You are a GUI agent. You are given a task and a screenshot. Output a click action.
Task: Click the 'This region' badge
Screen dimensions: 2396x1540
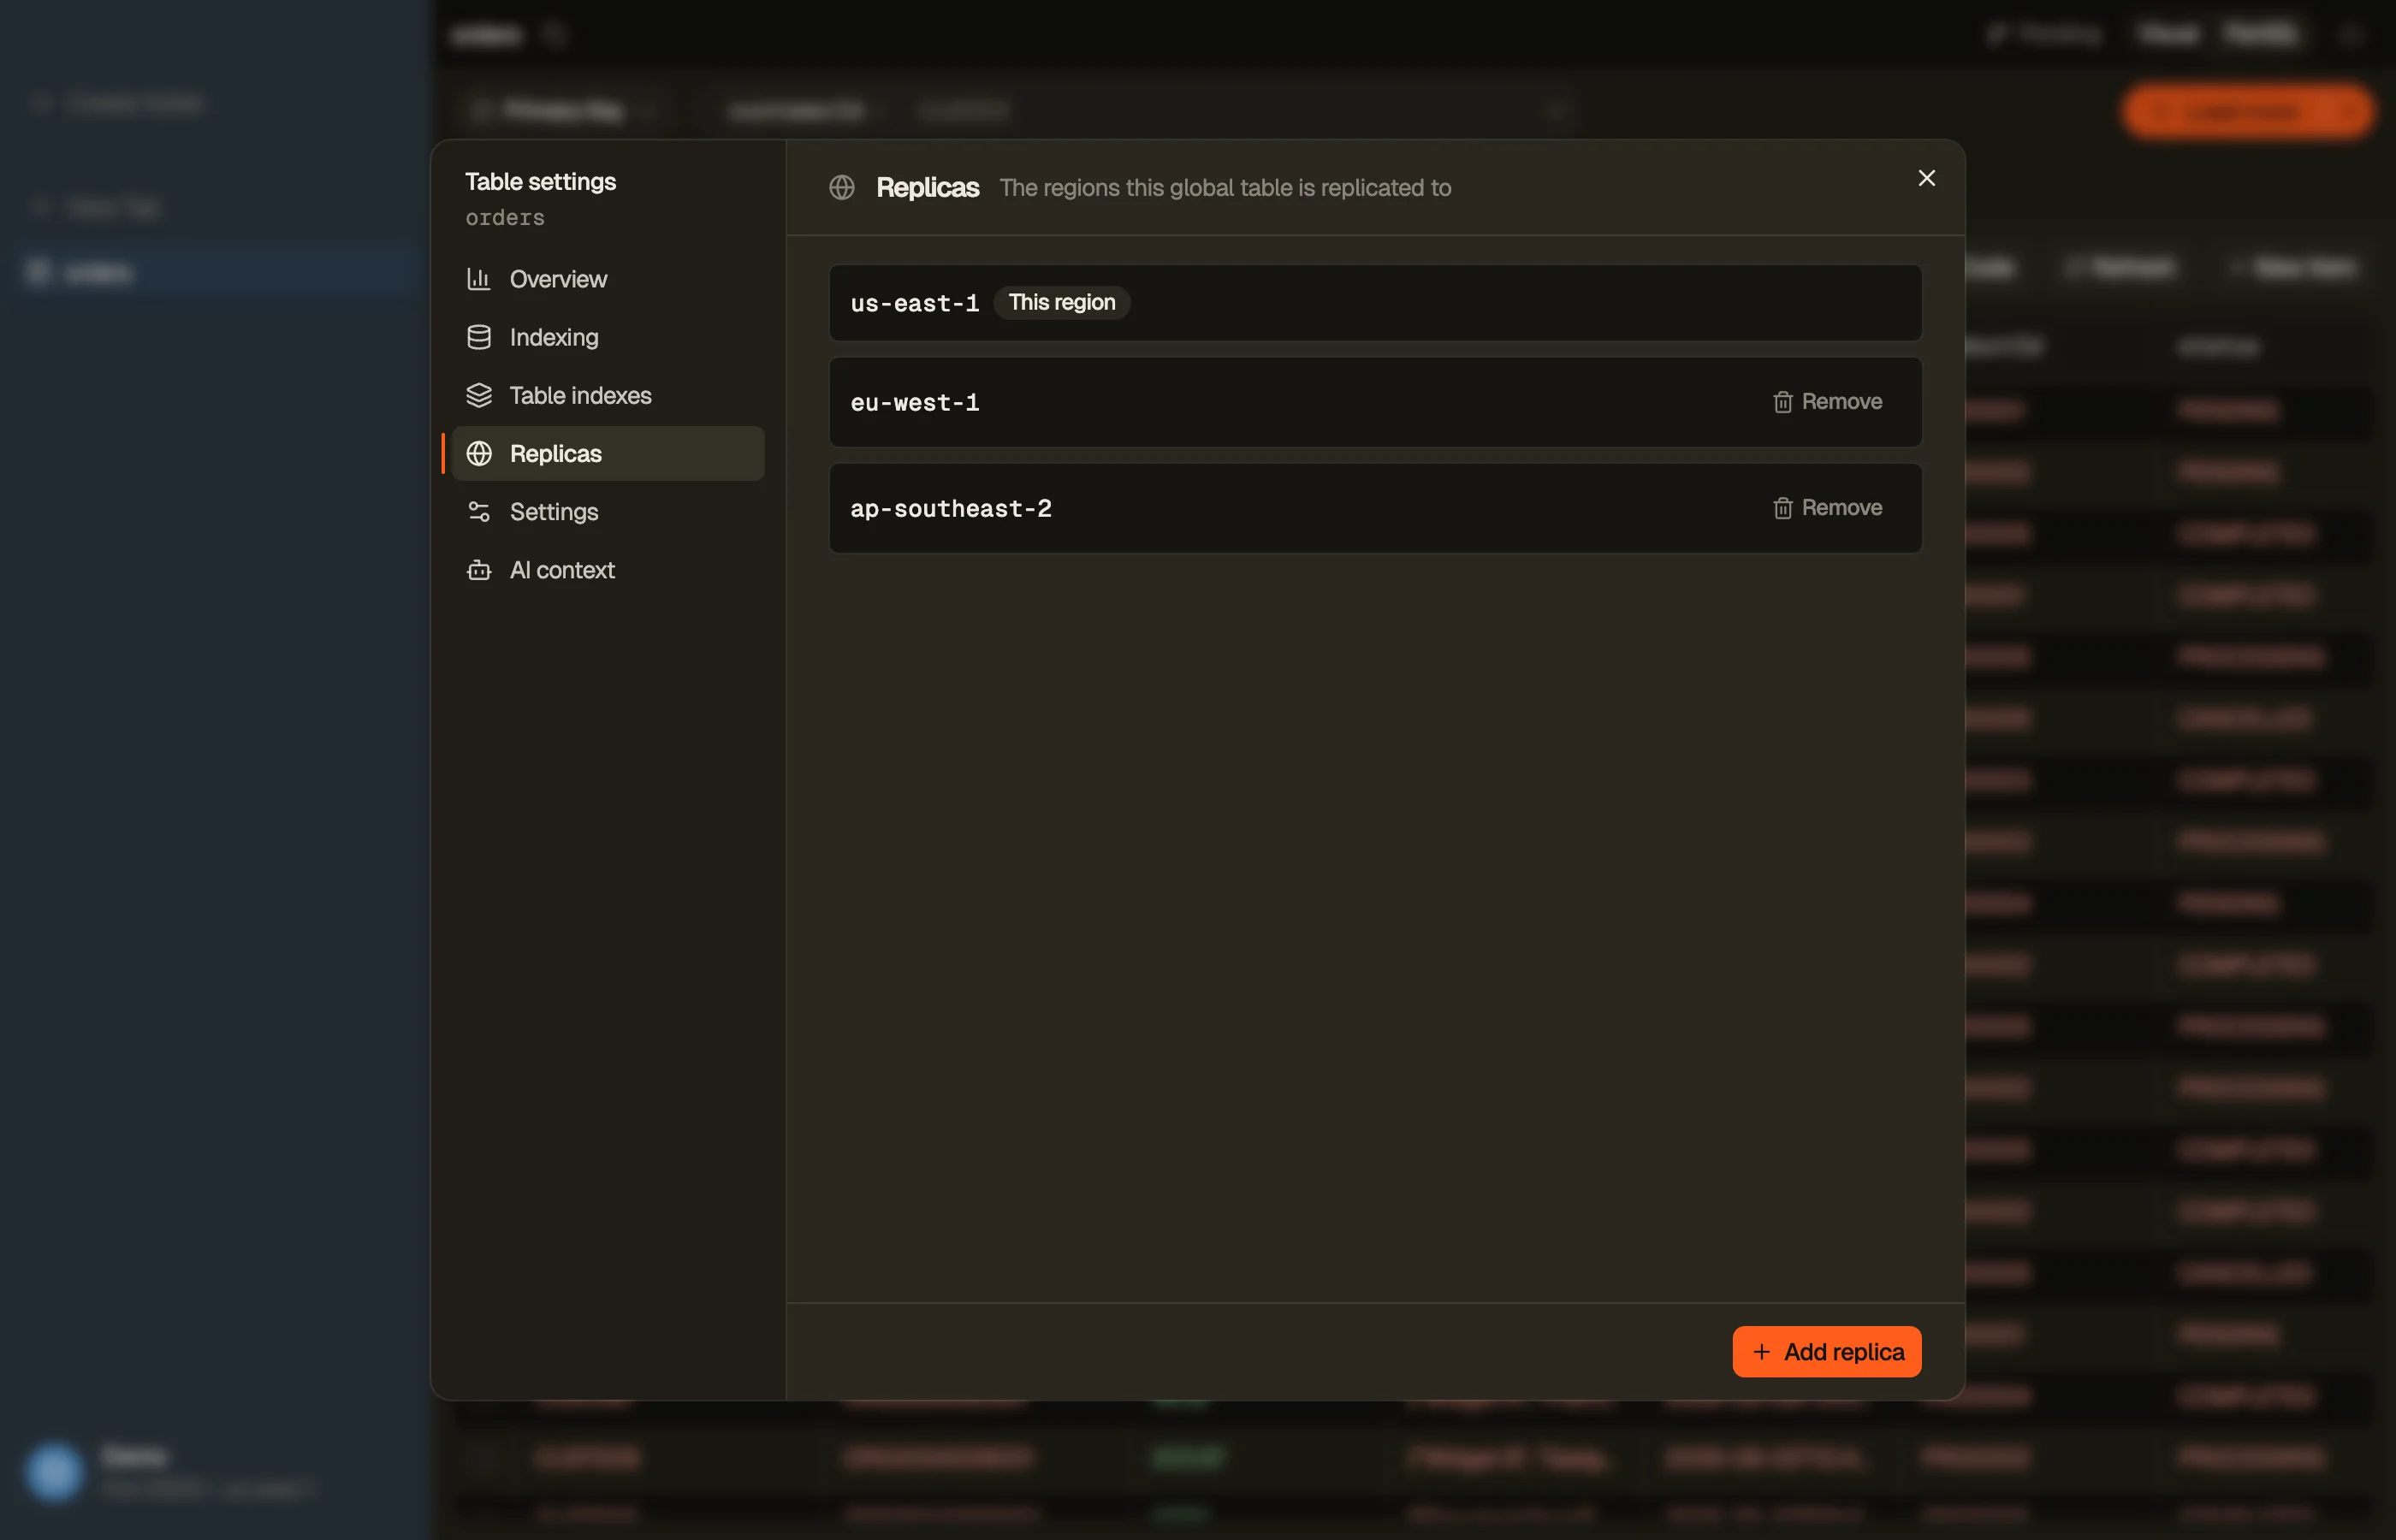[1061, 302]
